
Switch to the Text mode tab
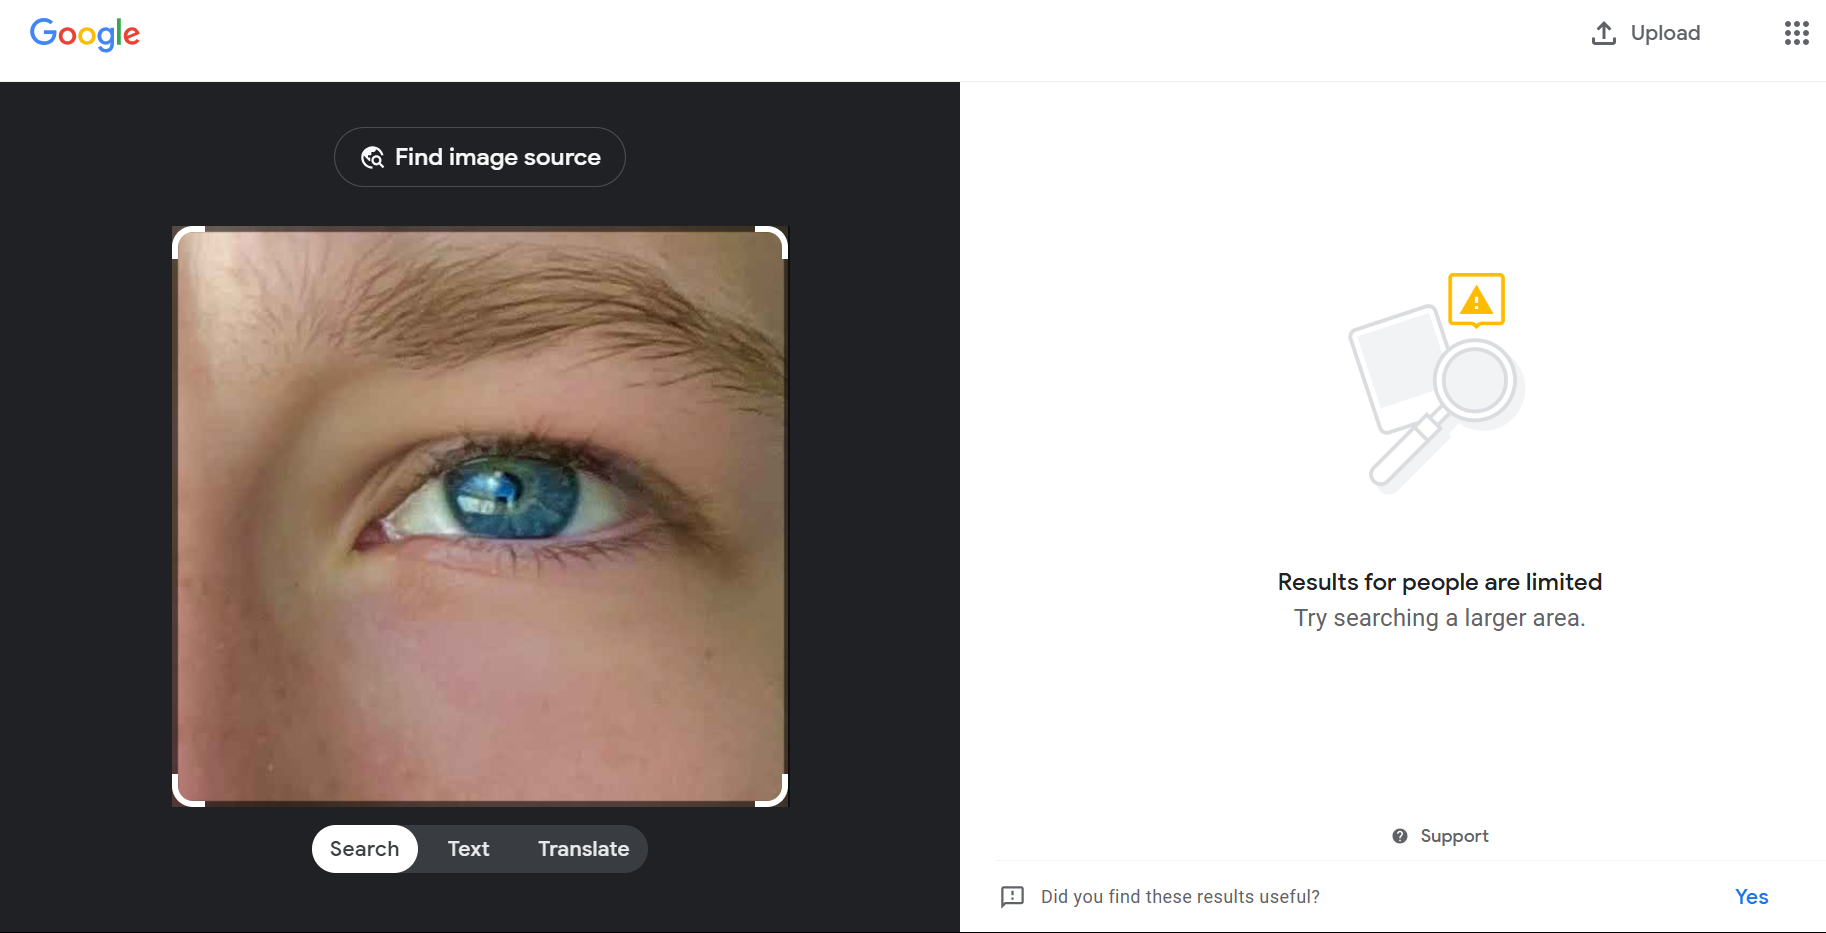click(468, 849)
